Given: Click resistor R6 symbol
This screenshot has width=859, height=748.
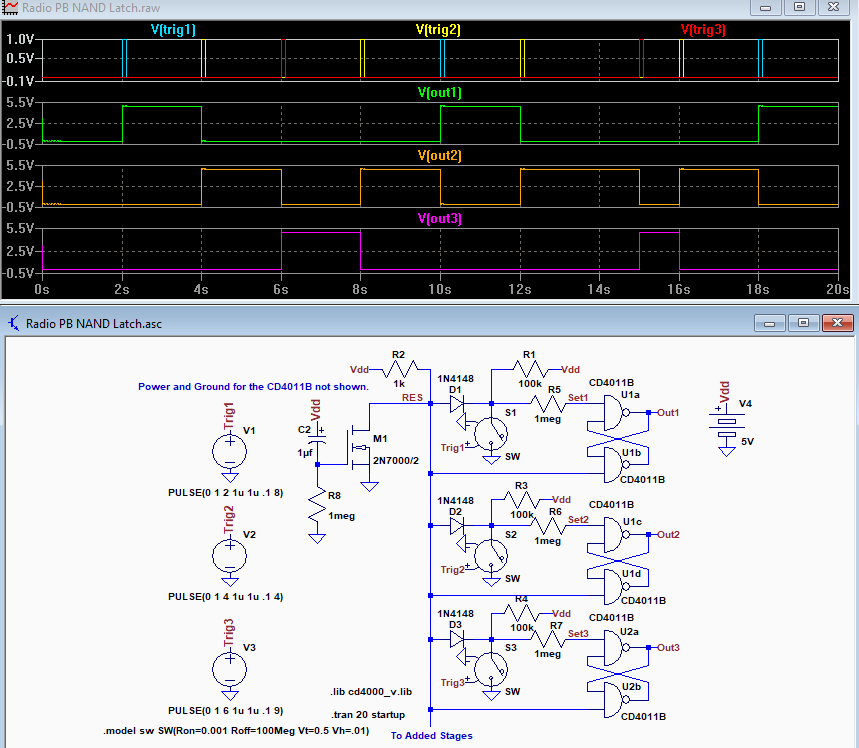Looking at the screenshot, I should (548, 526).
